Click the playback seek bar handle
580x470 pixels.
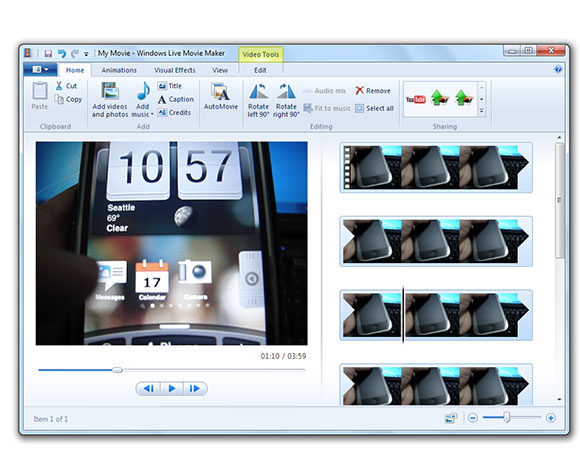(x=117, y=370)
